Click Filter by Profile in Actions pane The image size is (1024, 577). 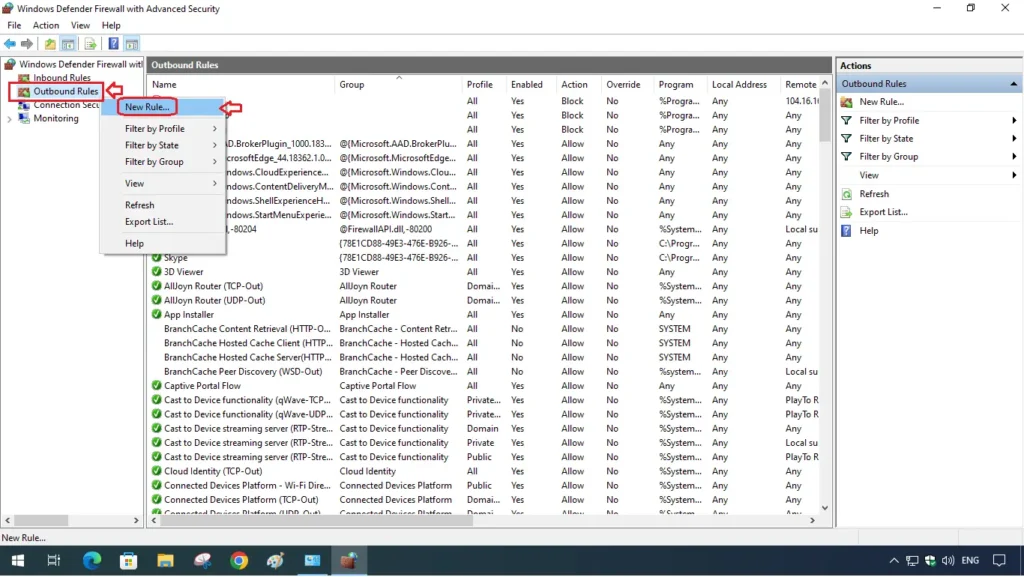(889, 120)
